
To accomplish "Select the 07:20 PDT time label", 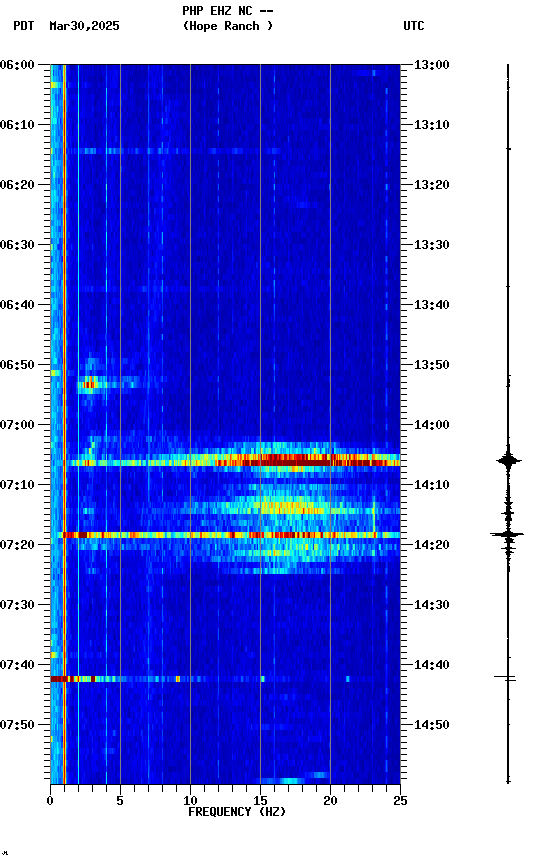I will coord(17,546).
